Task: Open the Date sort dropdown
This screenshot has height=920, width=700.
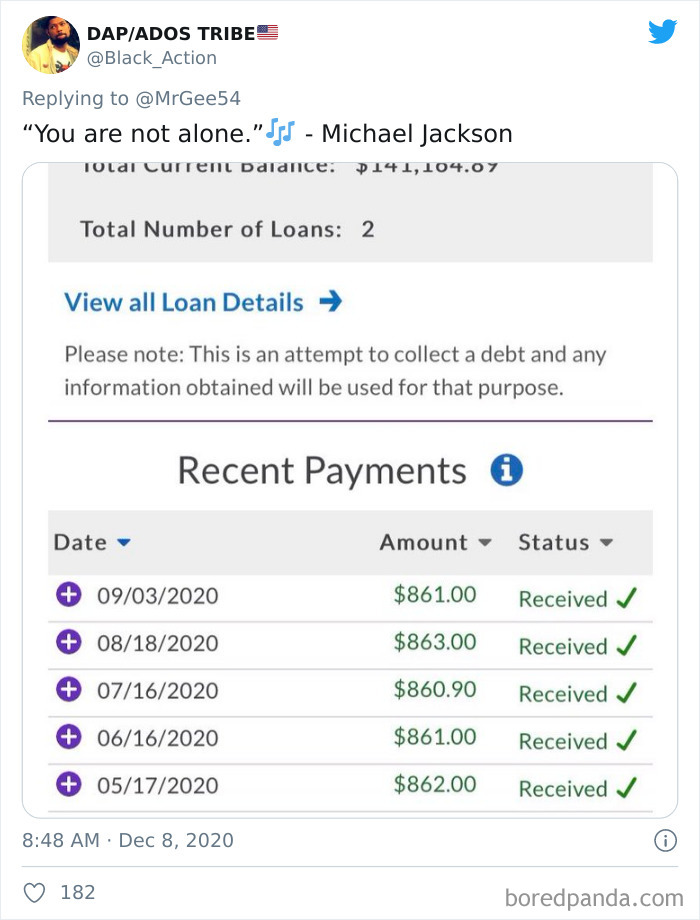Action: click(x=92, y=542)
